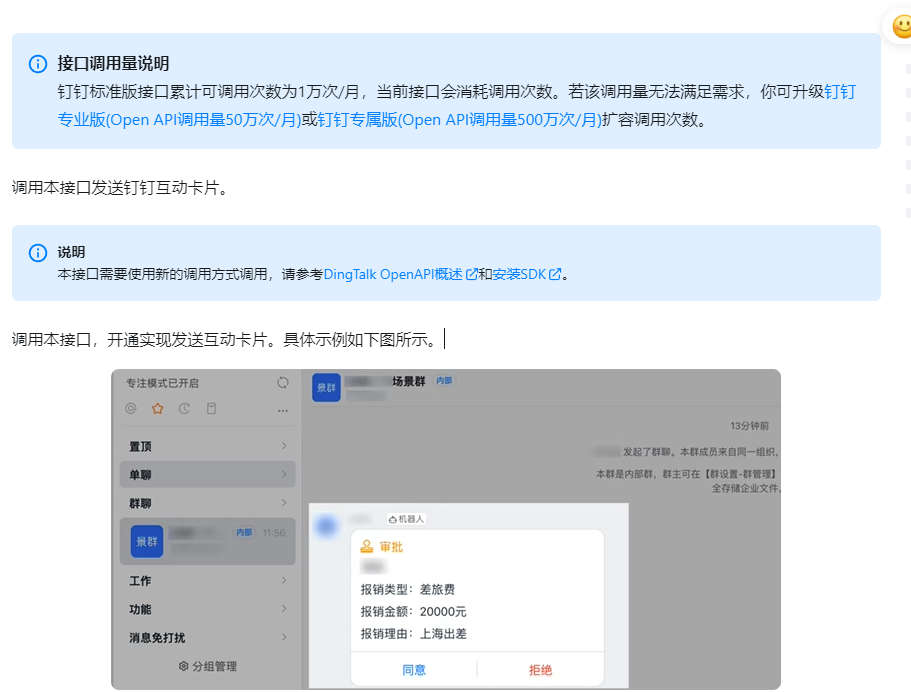Image resolution: width=911 pixels, height=692 pixels.
Task: Click the orange 审批 stamp icon
Action: point(367,546)
